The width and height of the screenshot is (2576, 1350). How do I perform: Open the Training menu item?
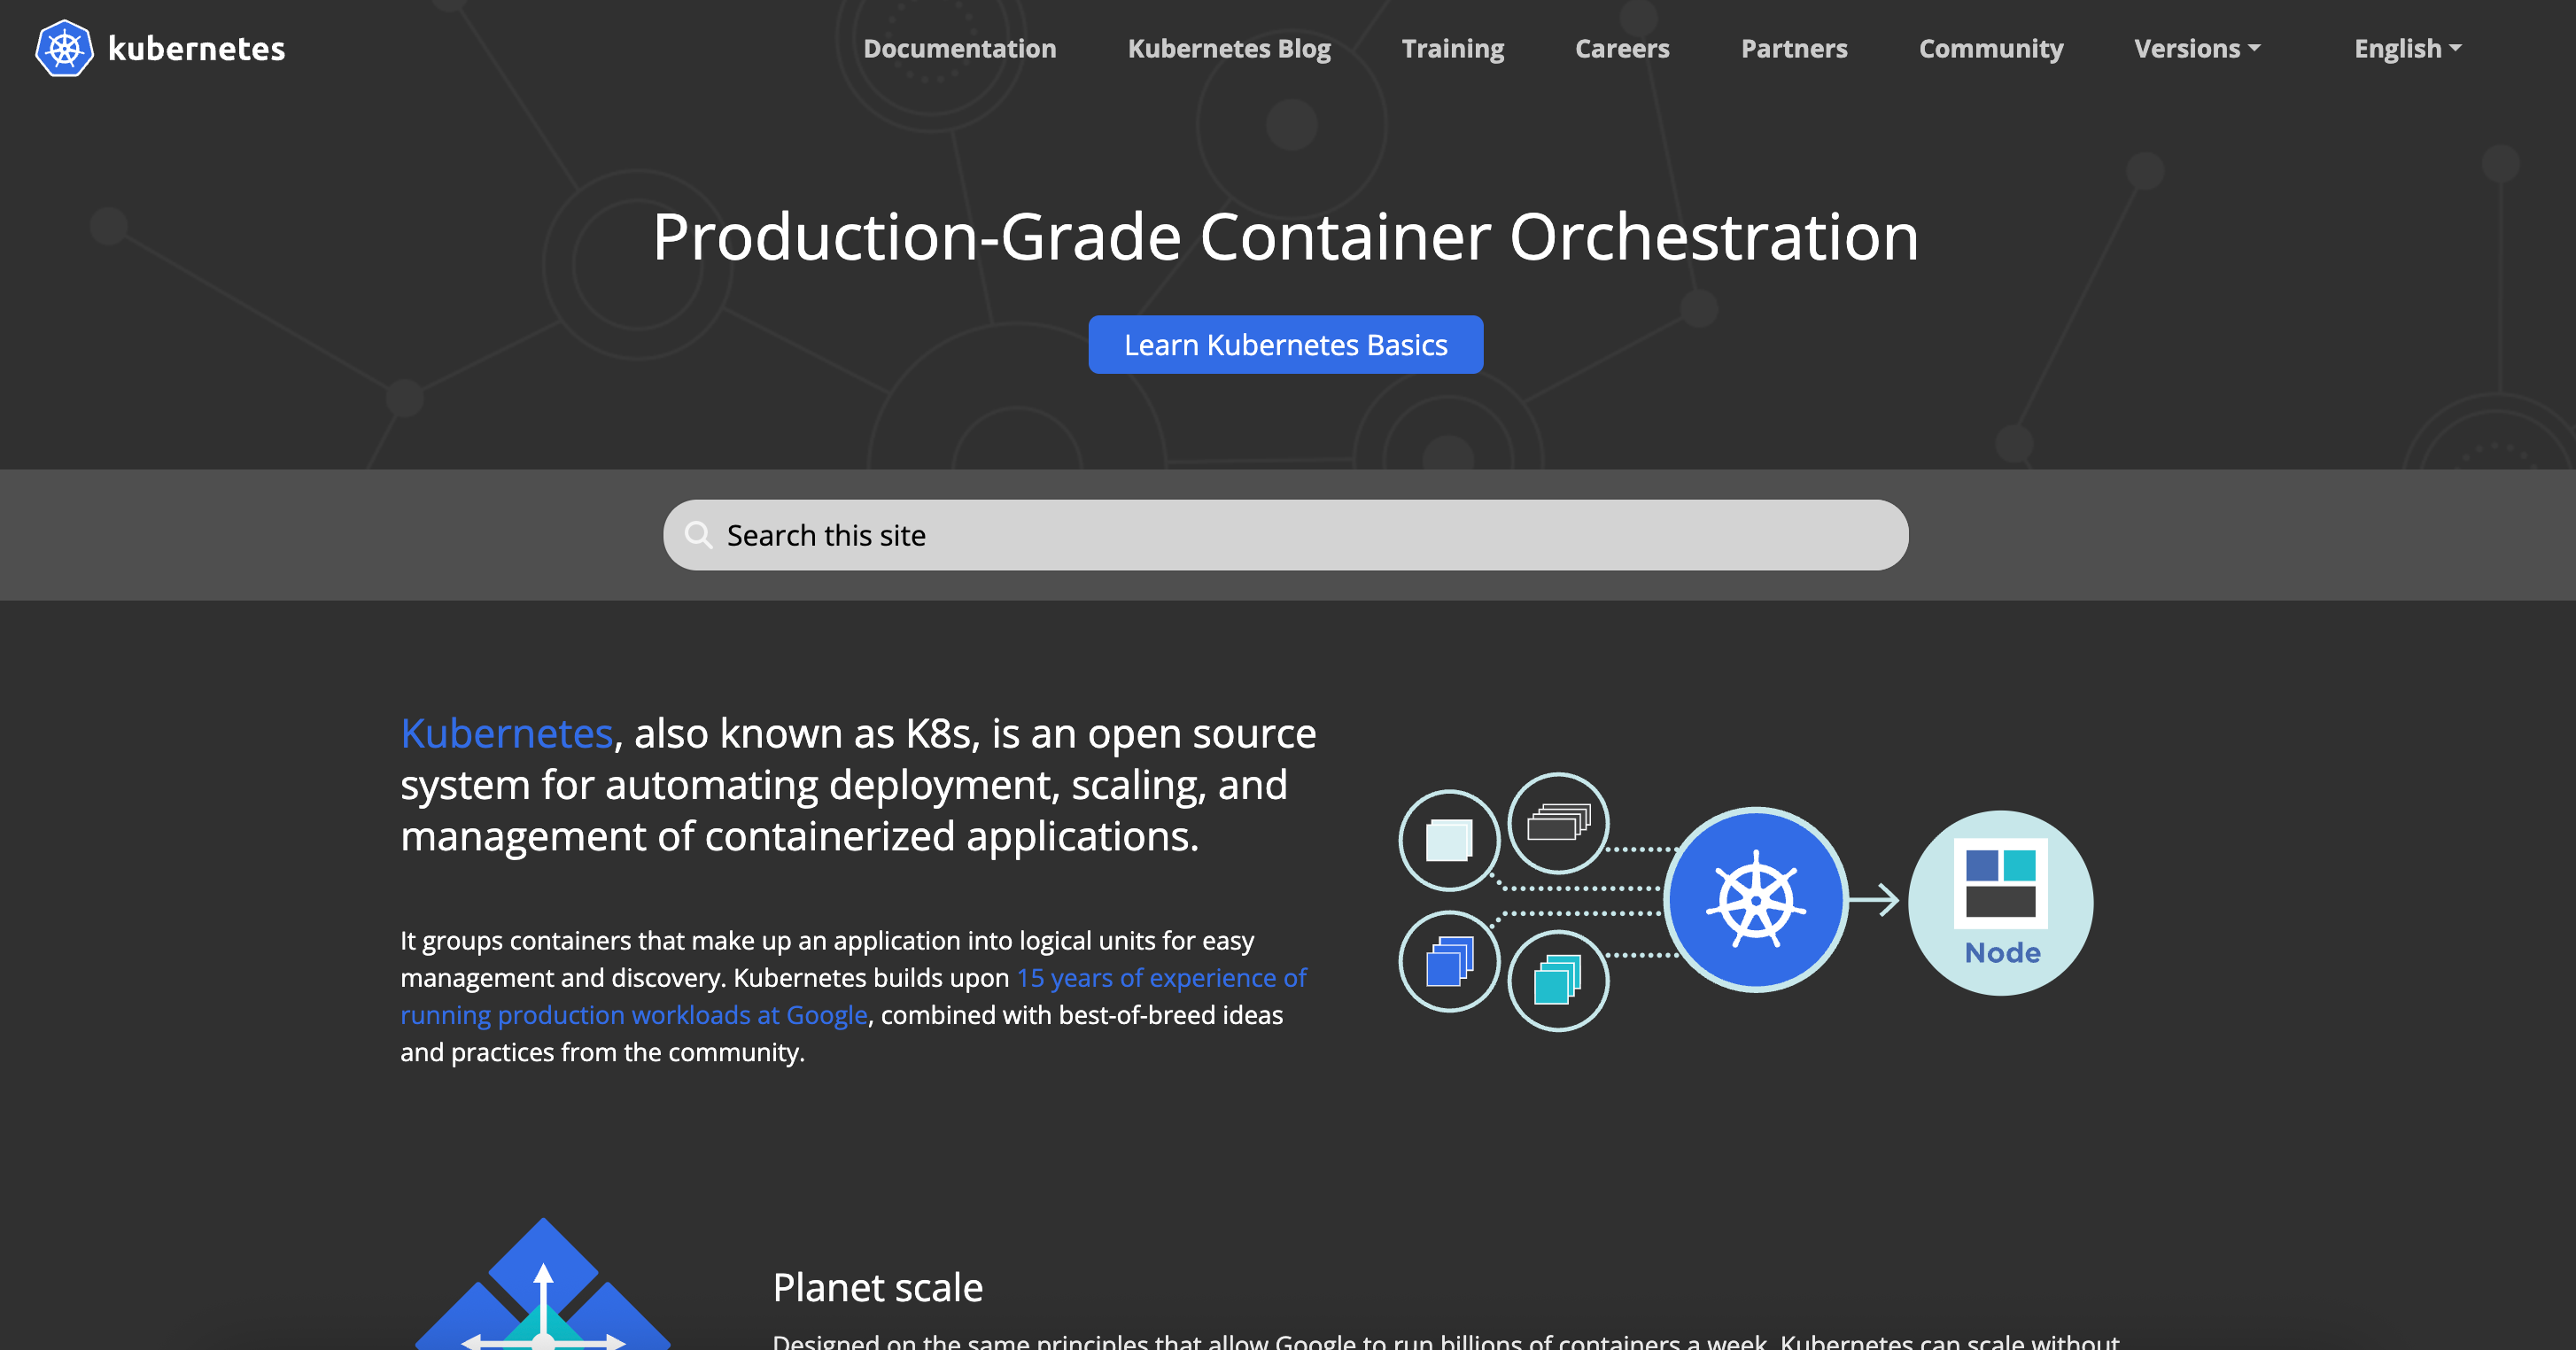pyautogui.click(x=1452, y=48)
